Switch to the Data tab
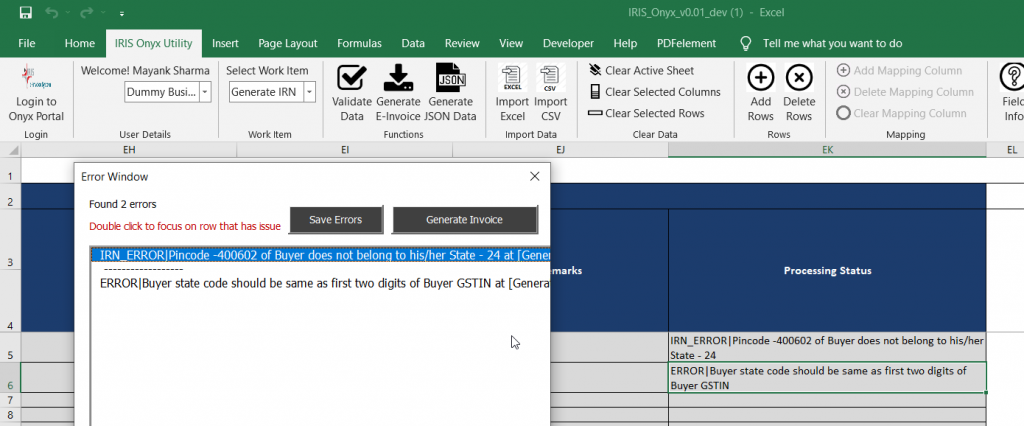1024x426 pixels. coord(413,43)
